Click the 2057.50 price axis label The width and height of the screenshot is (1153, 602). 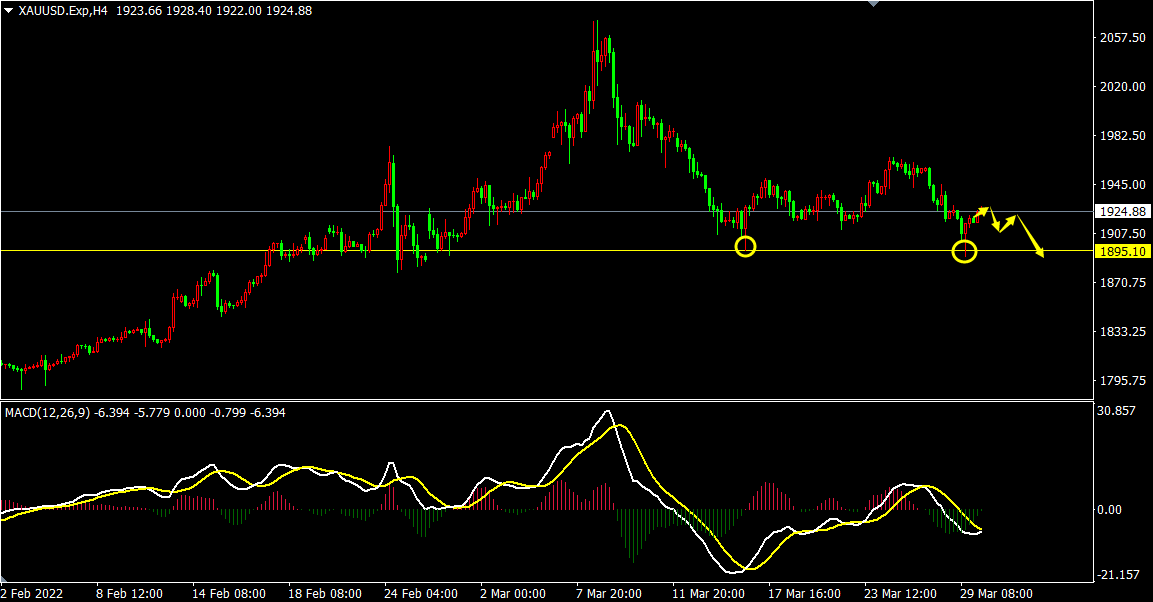[1122, 38]
